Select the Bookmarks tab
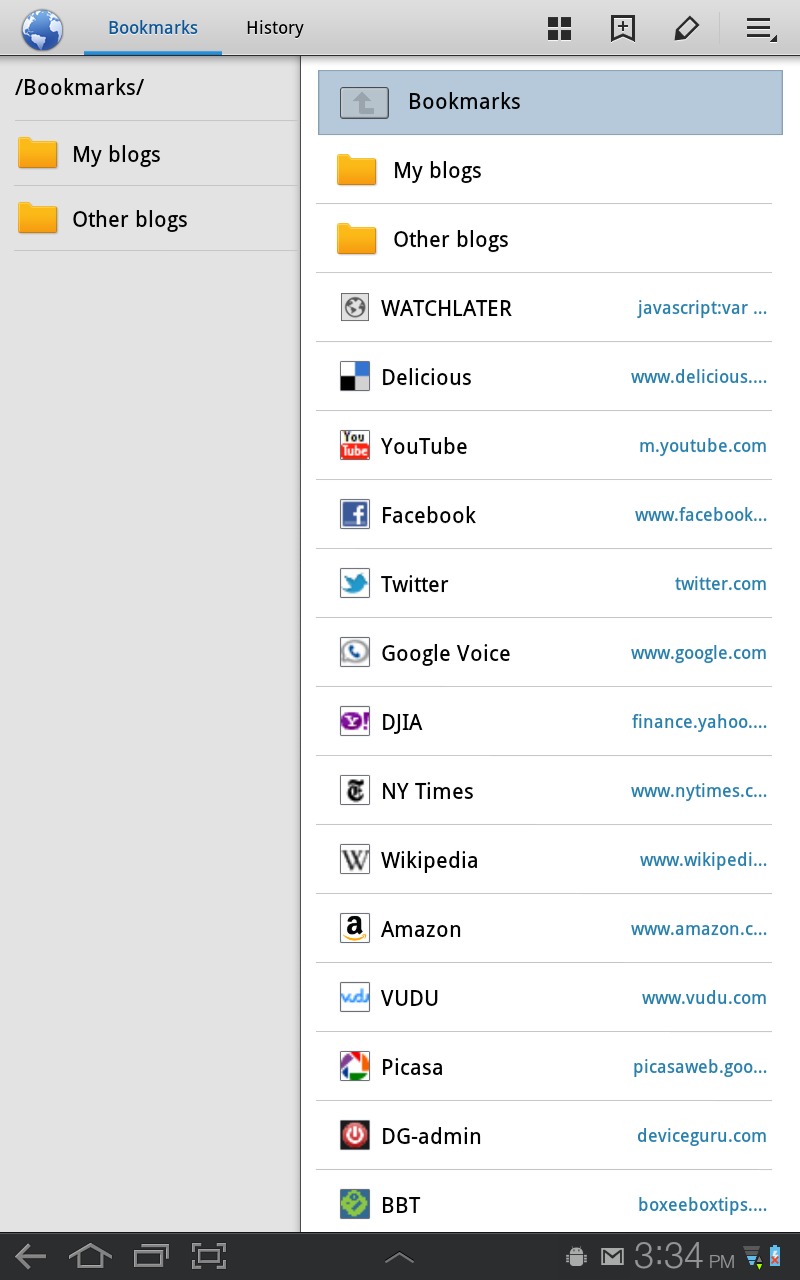Screen dimensions: 800x1280 [153, 28]
